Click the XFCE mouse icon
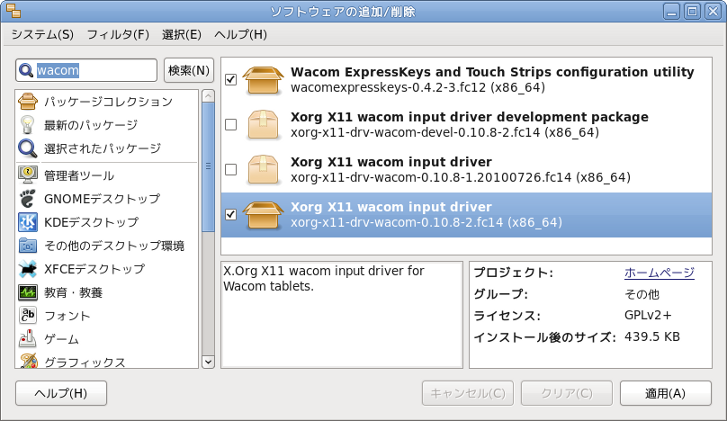The height and width of the screenshot is (421, 727). pyautogui.click(x=27, y=269)
